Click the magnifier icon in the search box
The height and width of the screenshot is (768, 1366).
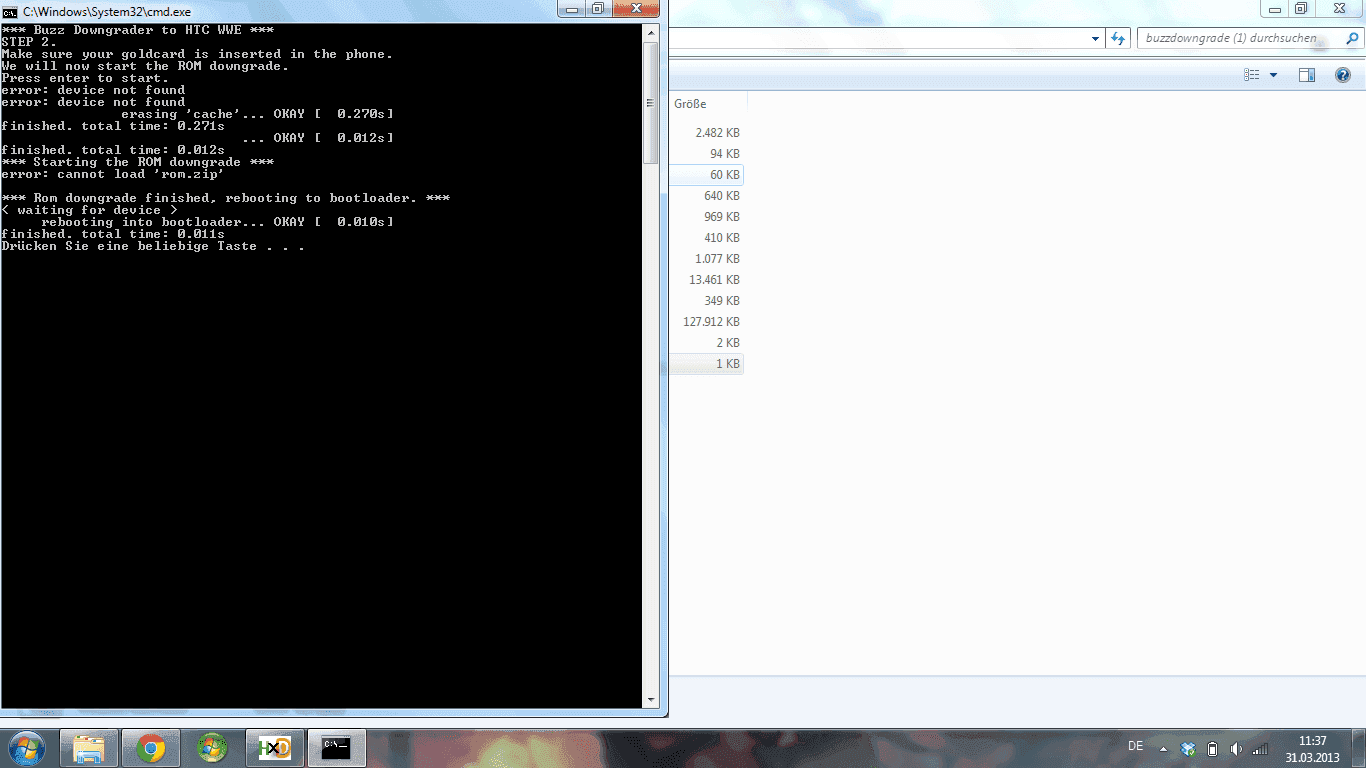(x=1350, y=39)
